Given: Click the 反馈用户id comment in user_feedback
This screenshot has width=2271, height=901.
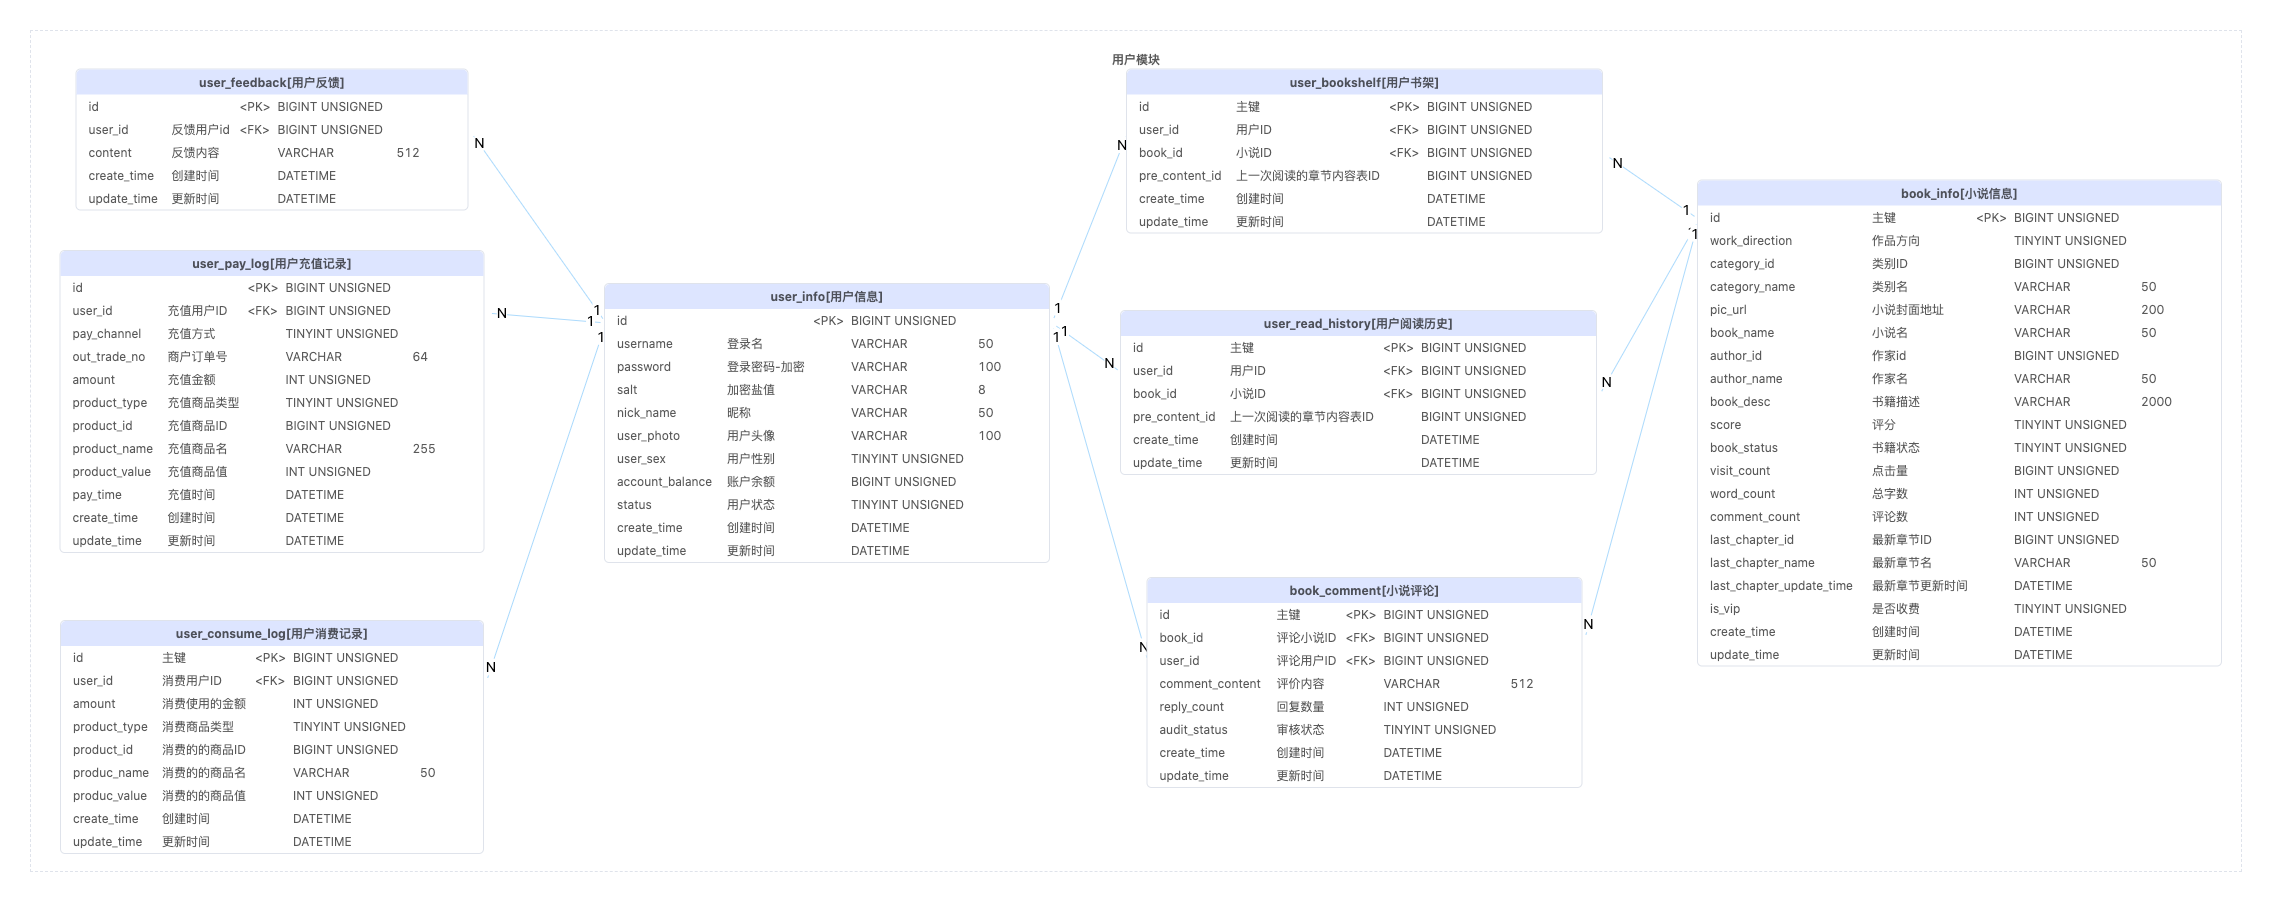Looking at the screenshot, I should [200, 130].
